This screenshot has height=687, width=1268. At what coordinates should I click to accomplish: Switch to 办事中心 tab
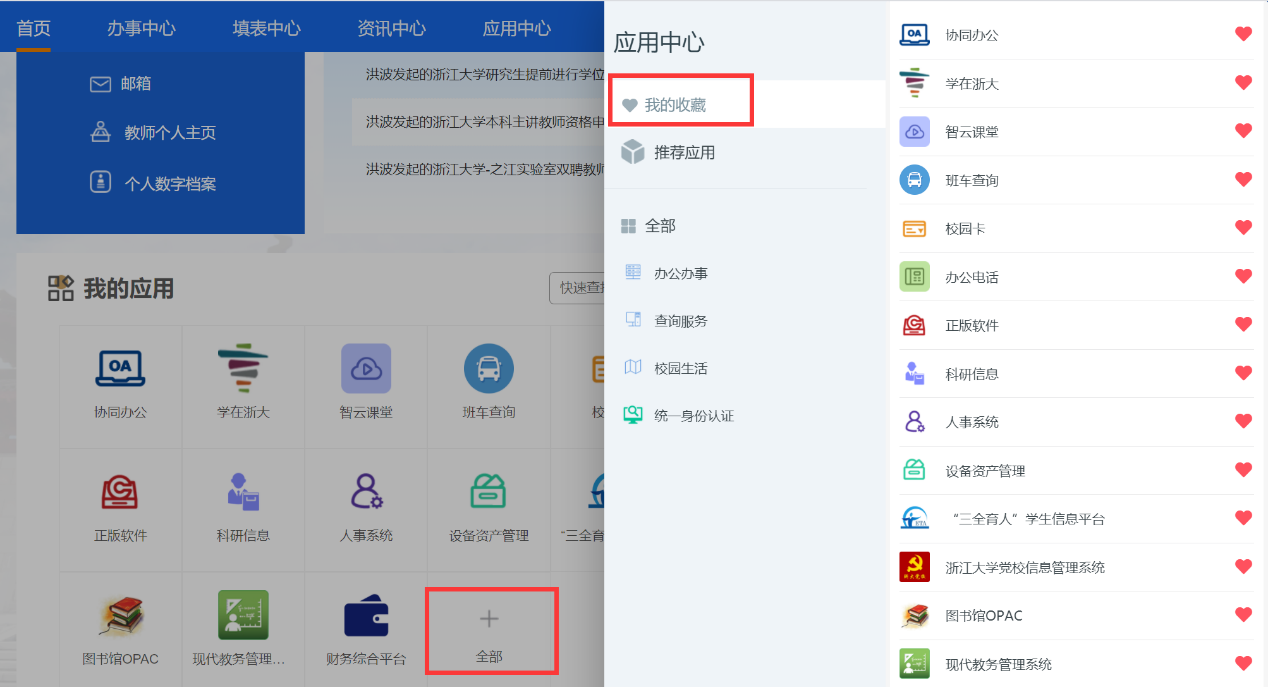141,28
